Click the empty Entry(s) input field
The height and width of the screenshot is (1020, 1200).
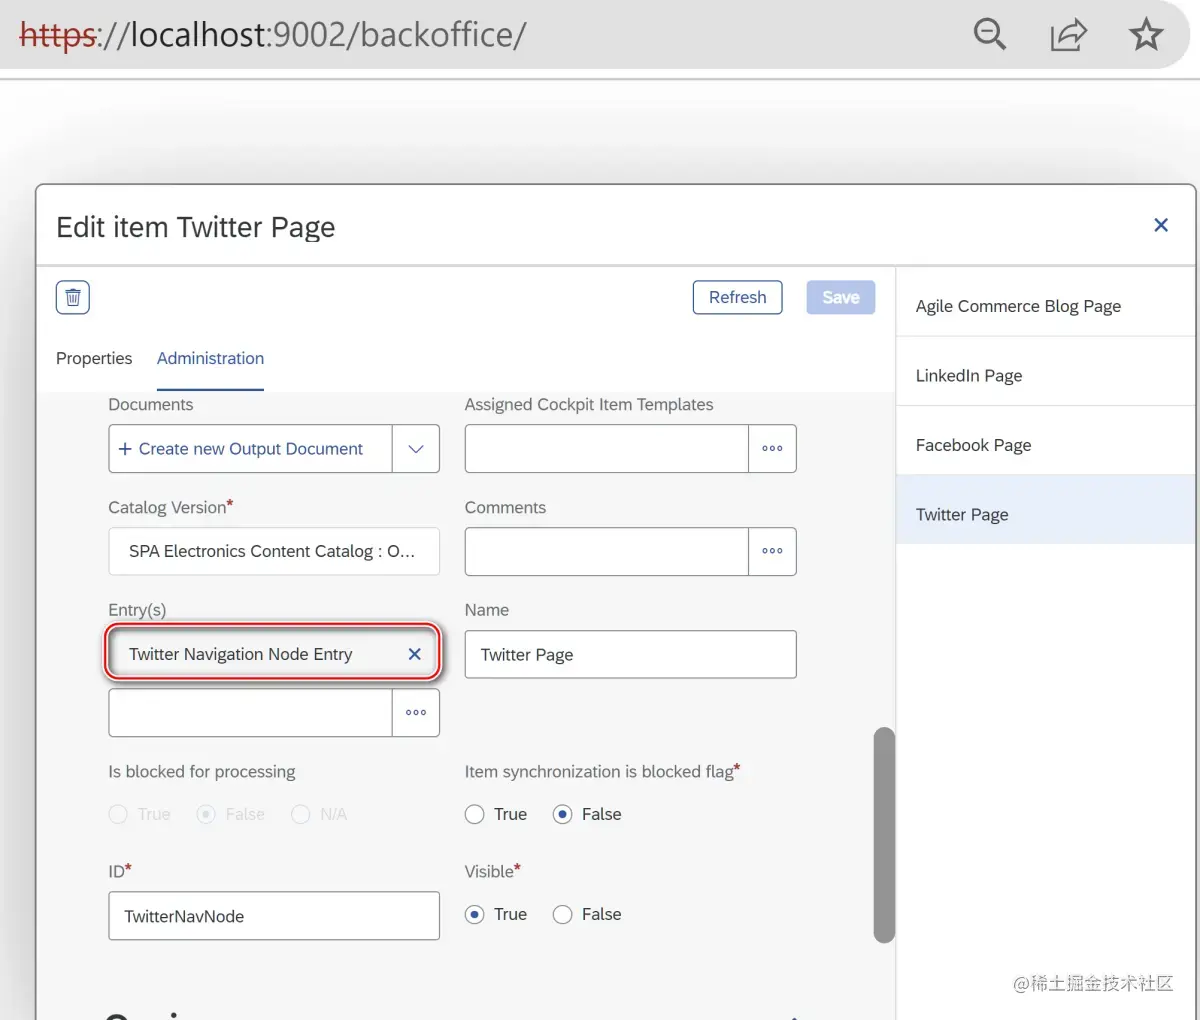click(250, 713)
